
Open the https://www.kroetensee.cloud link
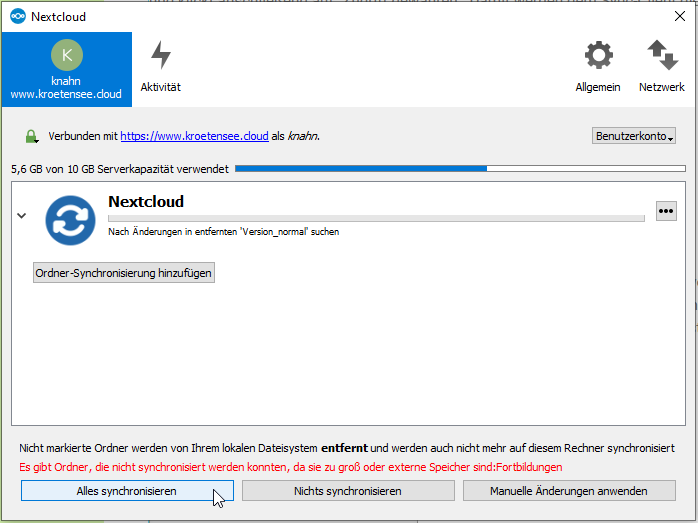(x=195, y=136)
